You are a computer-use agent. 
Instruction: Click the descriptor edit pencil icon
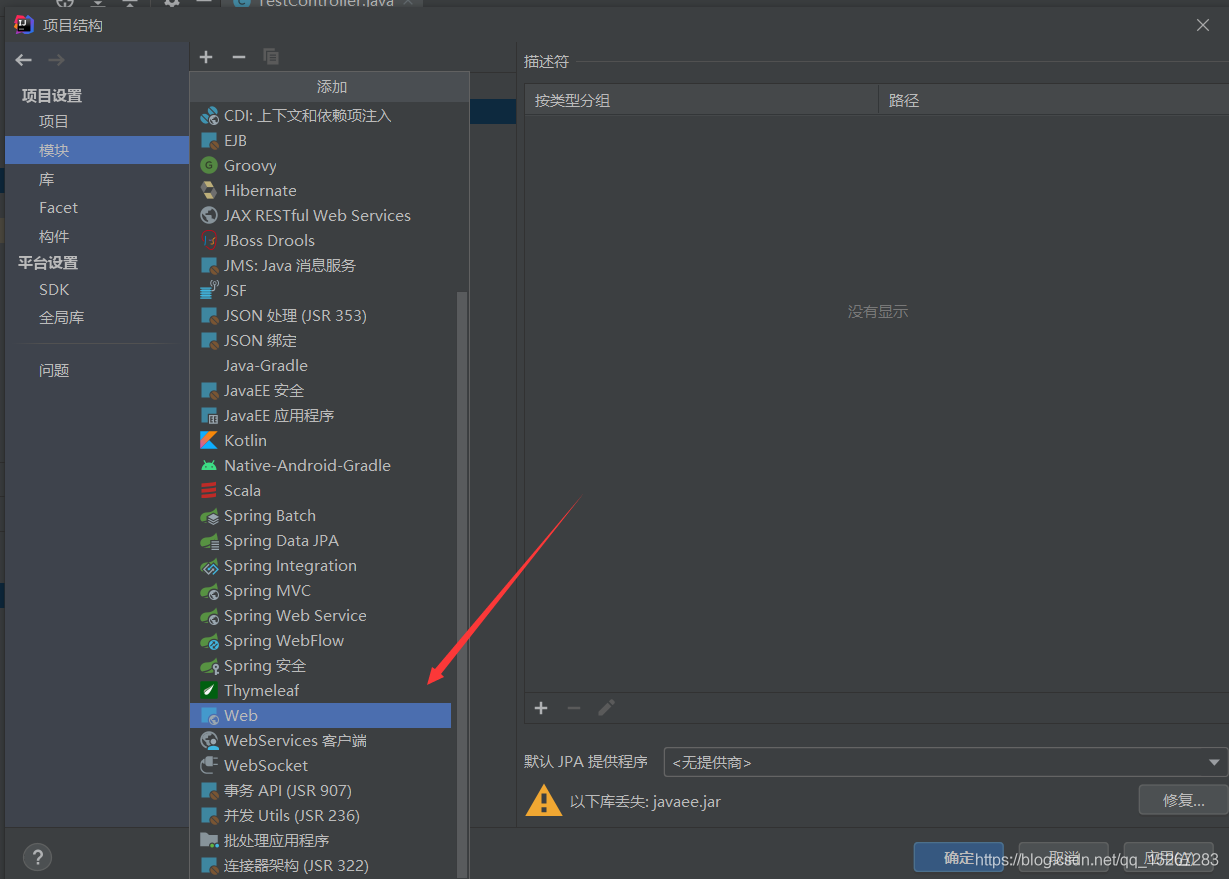(606, 708)
